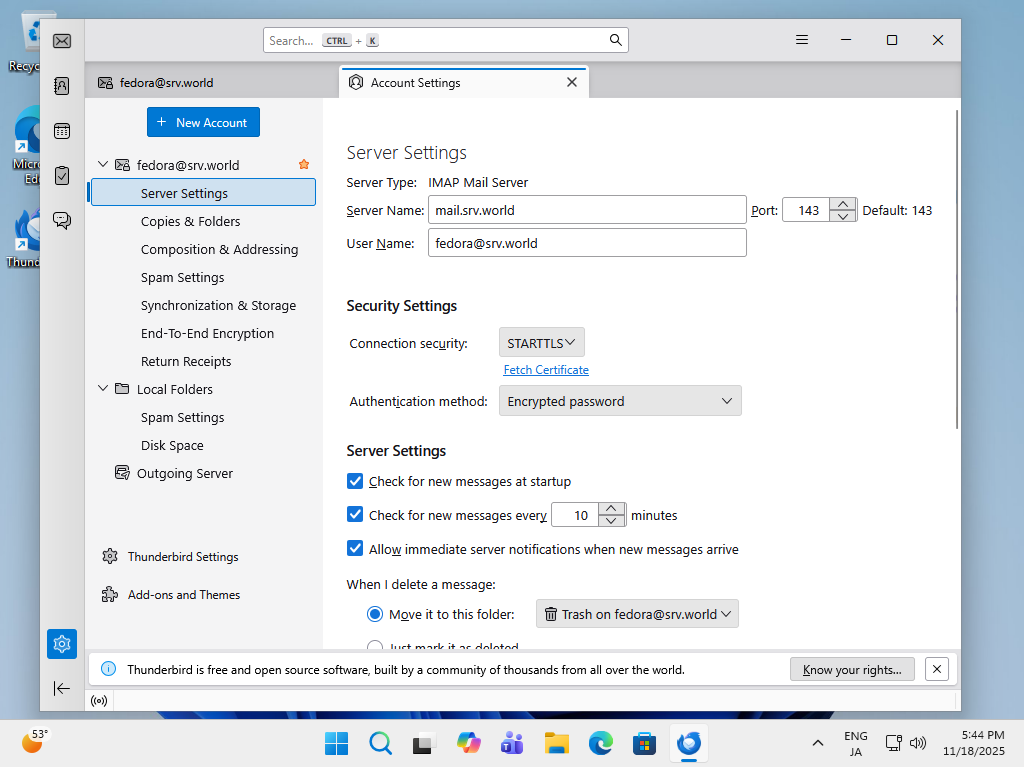Click the New Account button
The image size is (1024, 767).
(x=203, y=123)
